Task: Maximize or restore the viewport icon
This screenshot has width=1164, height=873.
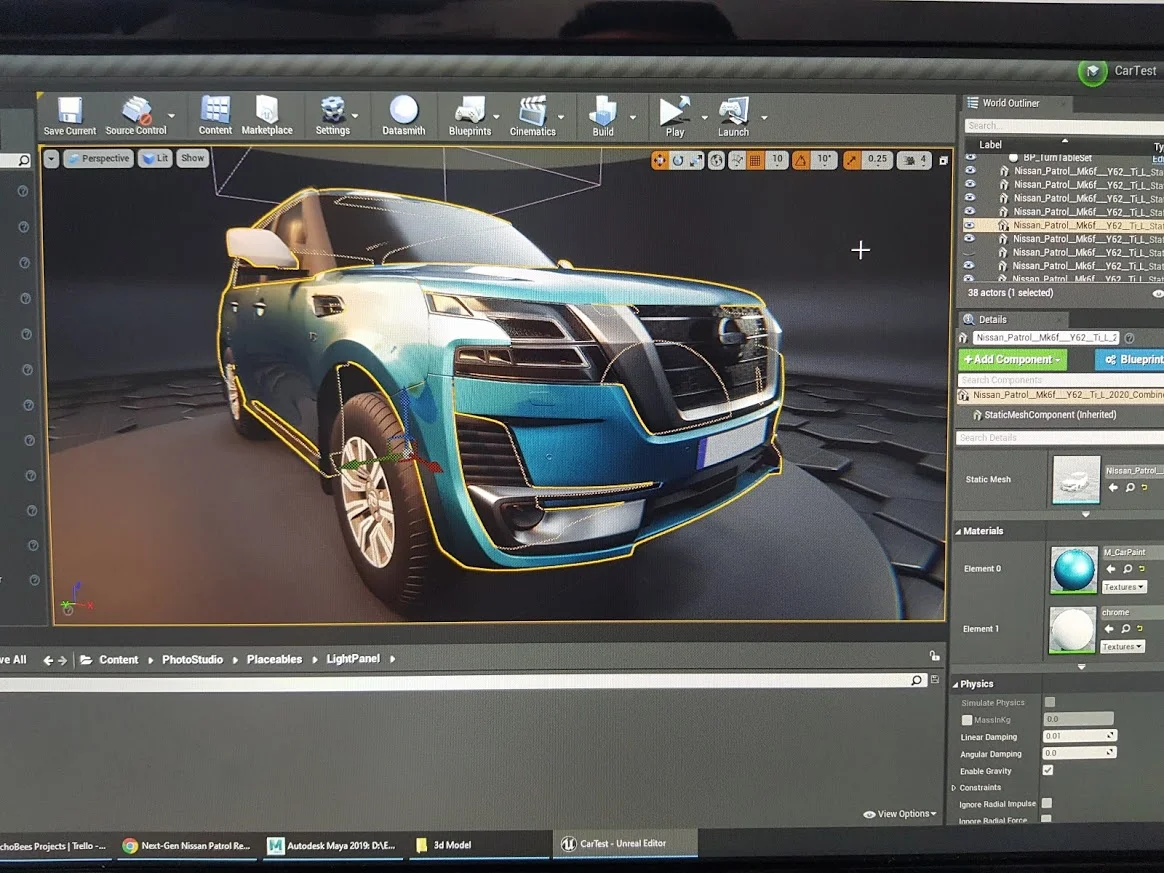Action: click(x=944, y=160)
